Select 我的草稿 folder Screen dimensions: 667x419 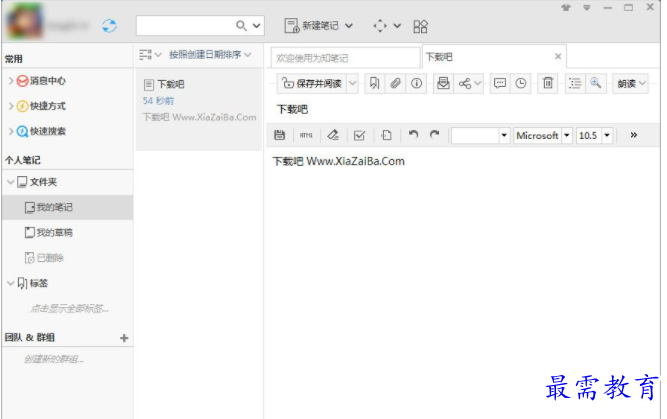pos(48,232)
